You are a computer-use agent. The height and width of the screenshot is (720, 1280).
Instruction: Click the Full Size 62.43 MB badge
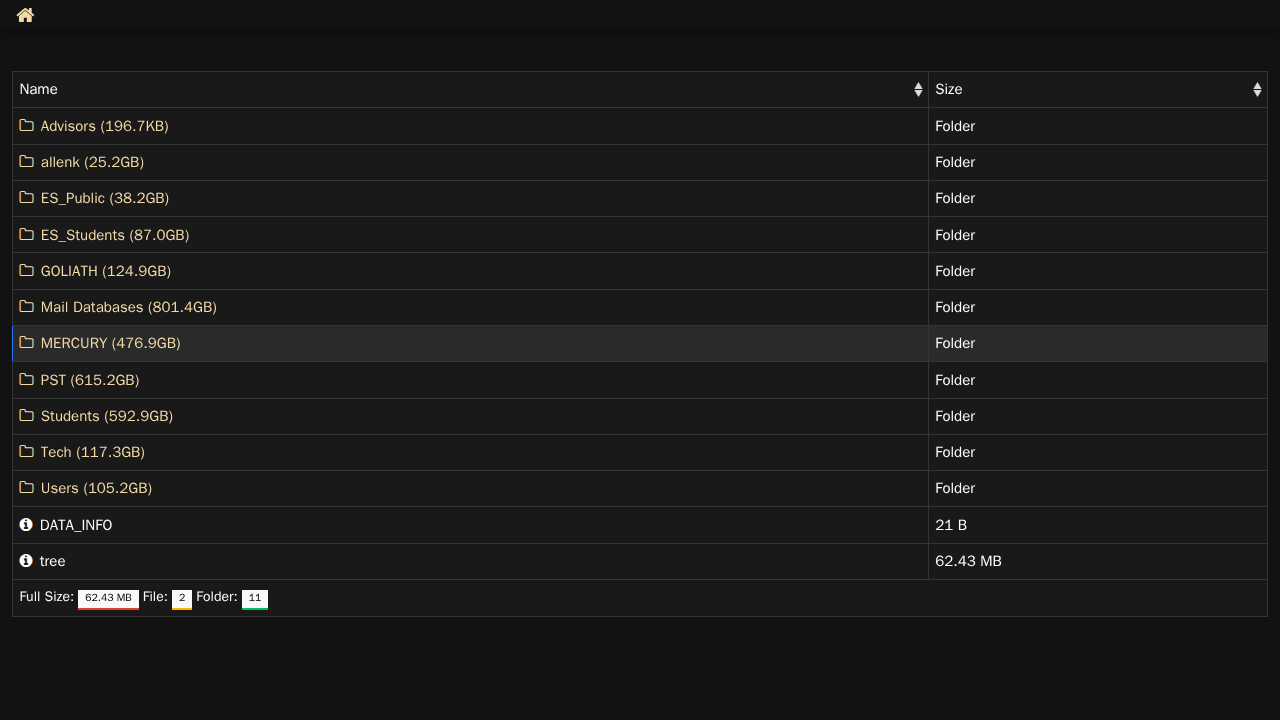(108, 598)
